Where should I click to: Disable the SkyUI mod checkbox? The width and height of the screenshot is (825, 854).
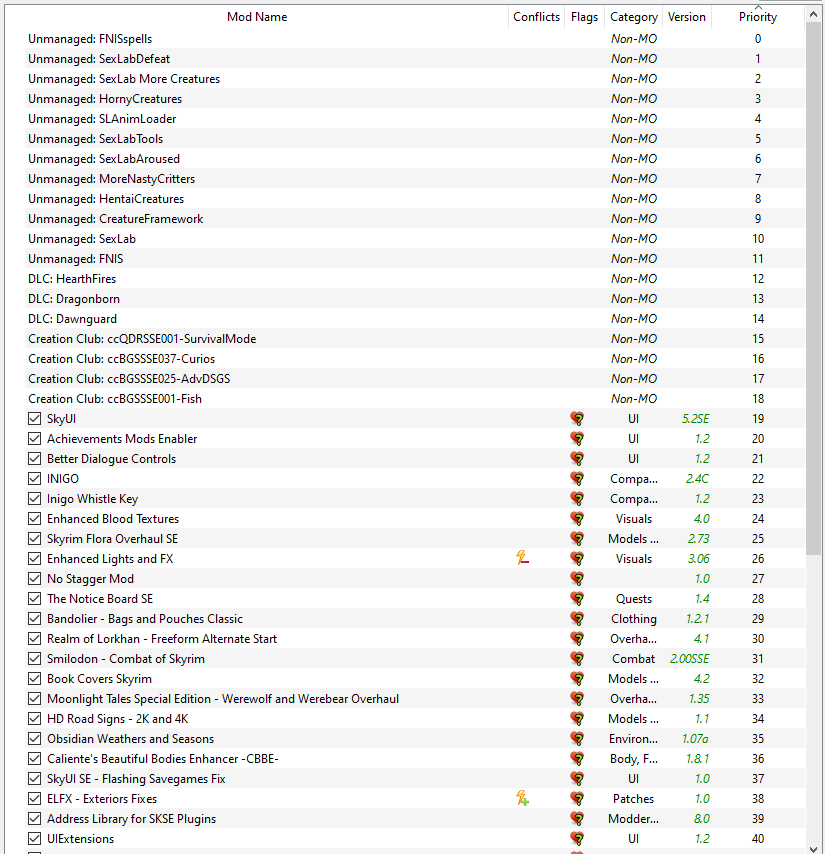[x=34, y=419]
